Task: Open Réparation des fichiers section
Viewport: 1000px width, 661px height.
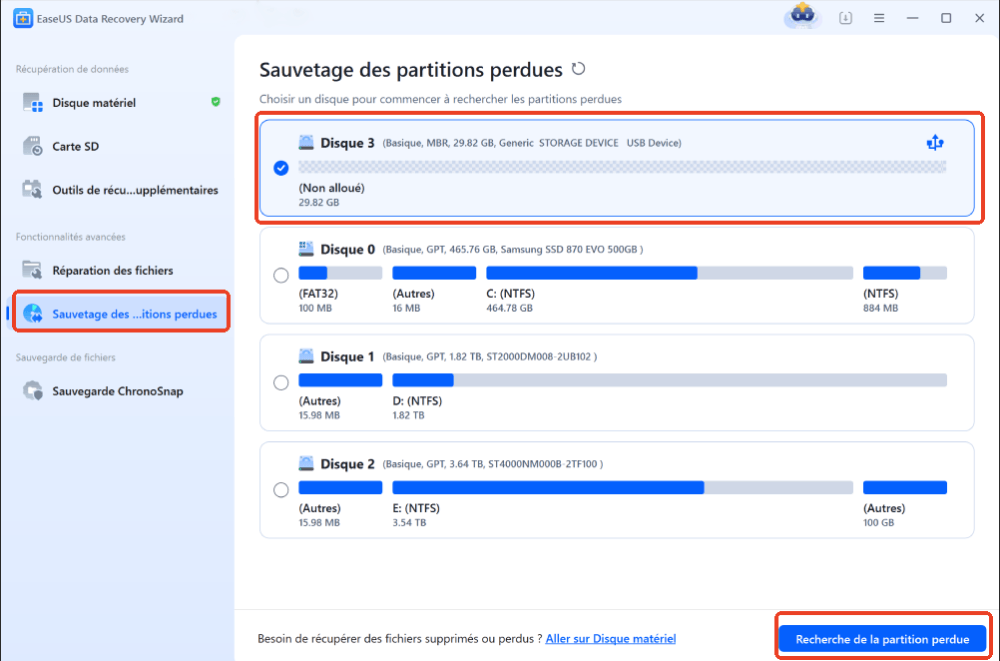Action: point(121,271)
